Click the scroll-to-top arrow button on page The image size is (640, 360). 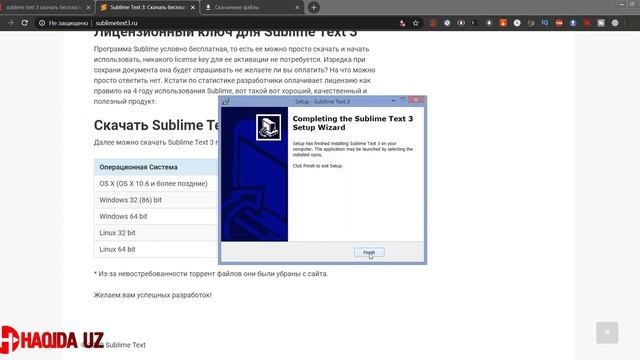point(607,333)
